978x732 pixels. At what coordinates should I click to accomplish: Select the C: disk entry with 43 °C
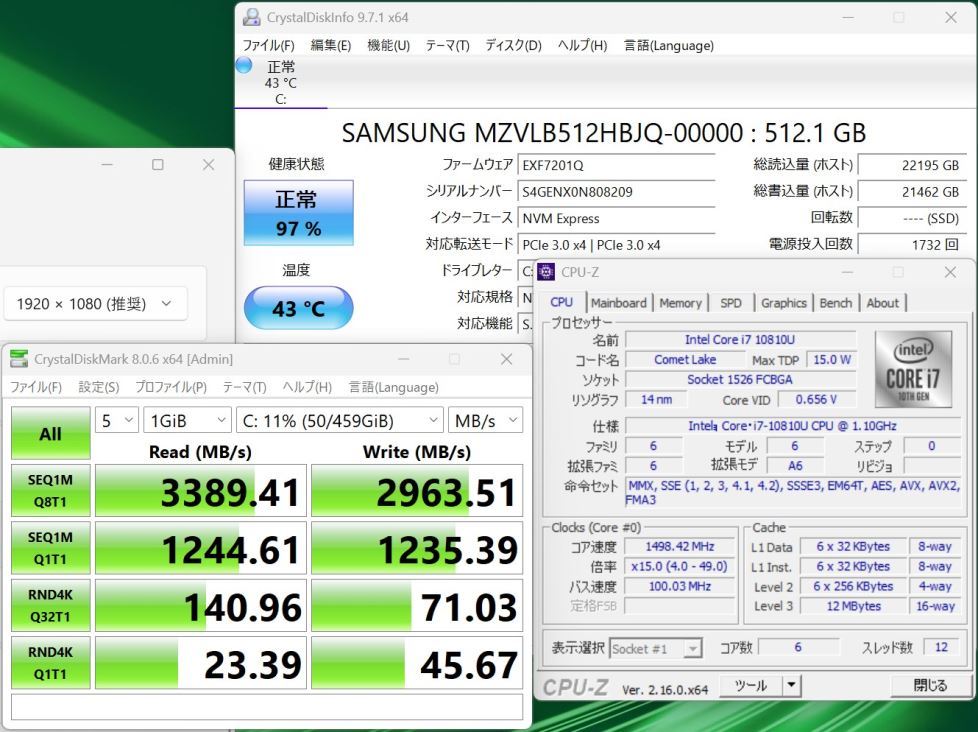click(281, 82)
